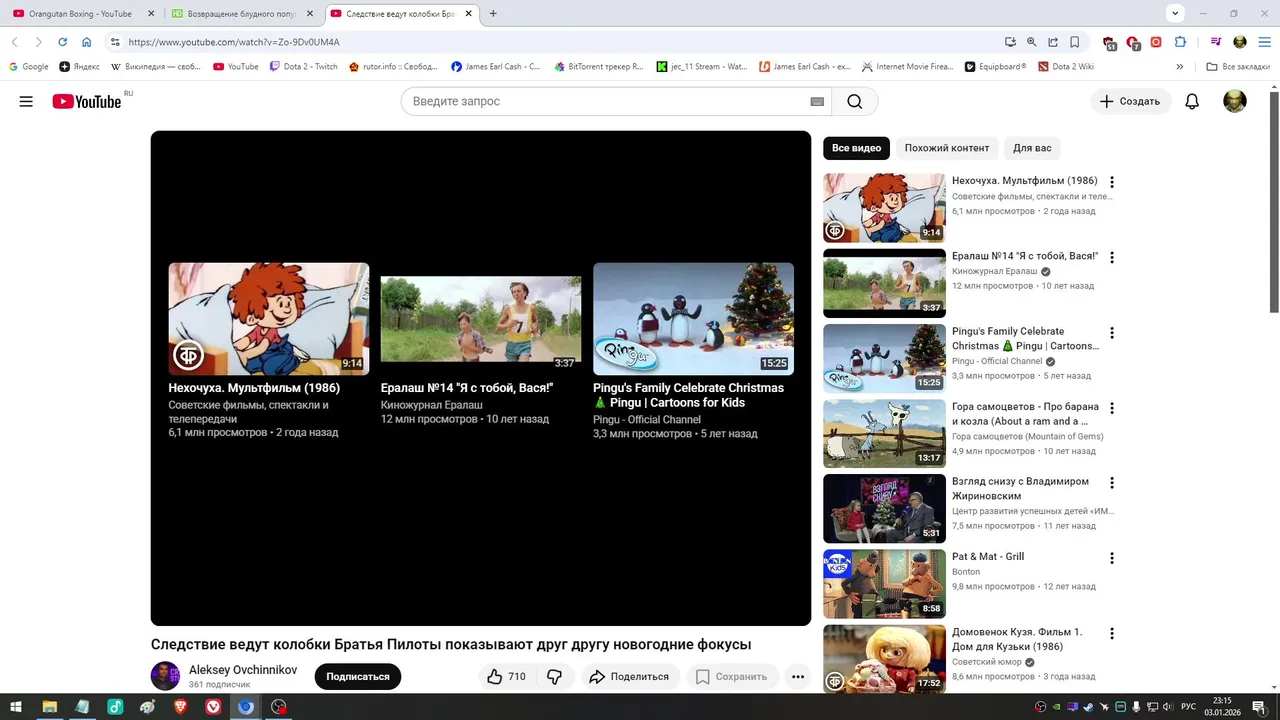This screenshot has width=1280, height=720.
Task: Open more options for Pingu's Family video
Action: 1111,332
